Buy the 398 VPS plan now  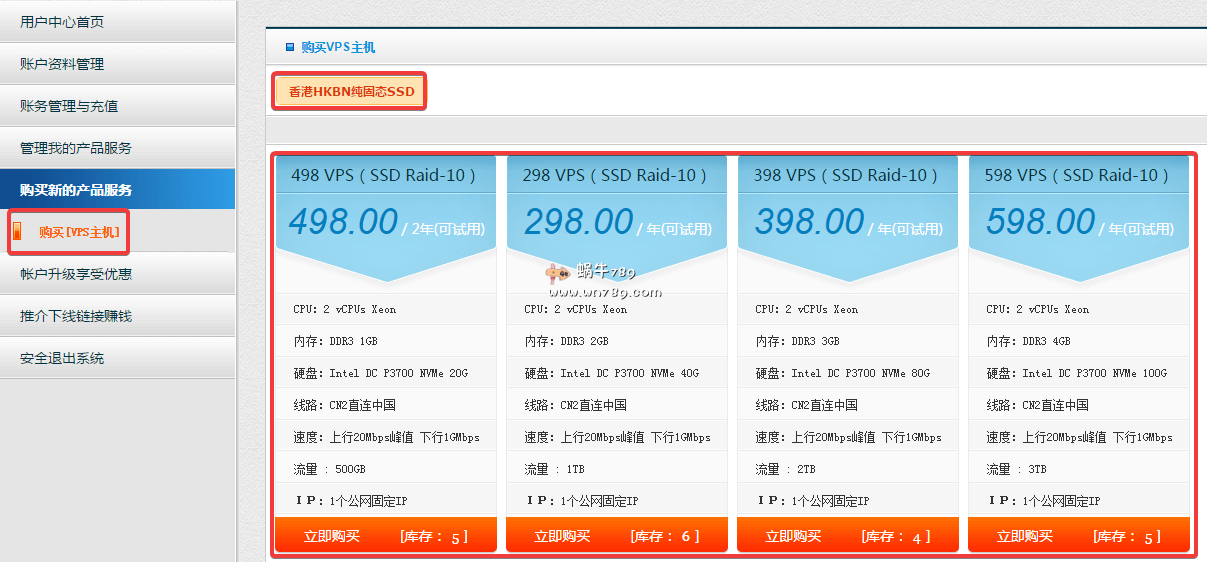coord(793,536)
